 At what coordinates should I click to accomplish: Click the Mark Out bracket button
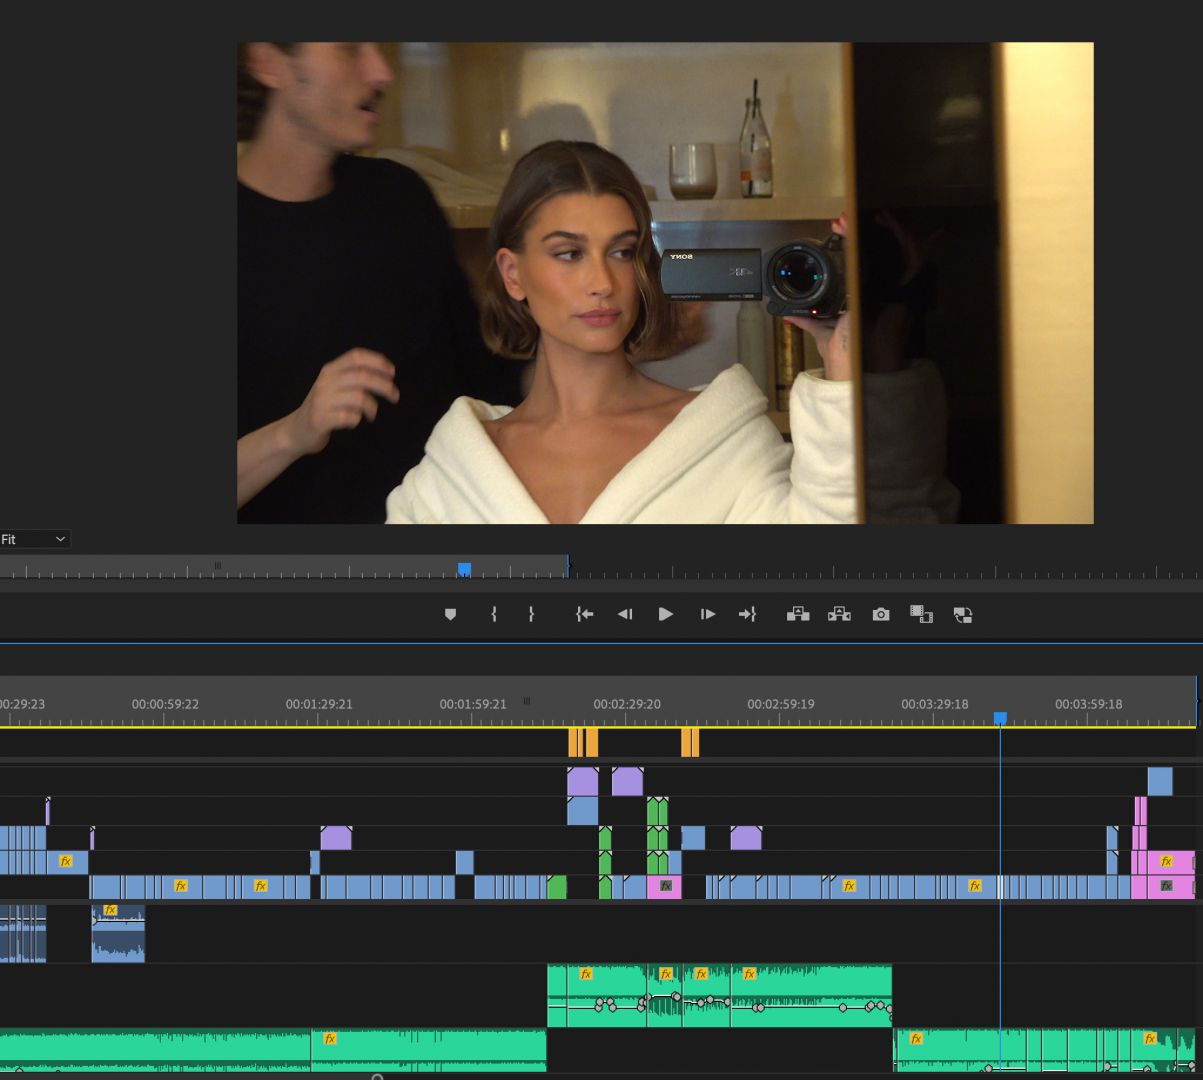(531, 614)
